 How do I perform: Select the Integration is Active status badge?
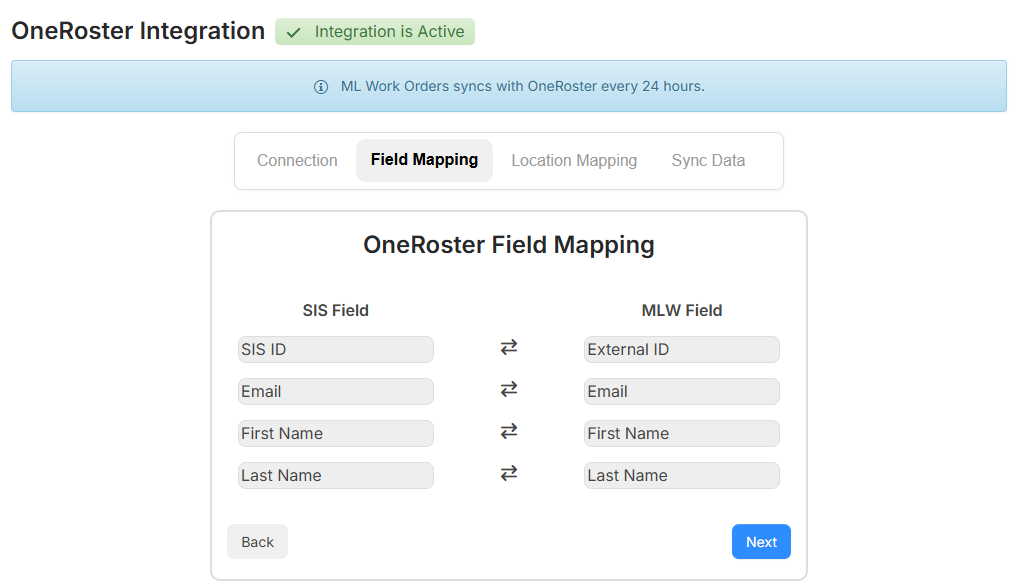(375, 31)
